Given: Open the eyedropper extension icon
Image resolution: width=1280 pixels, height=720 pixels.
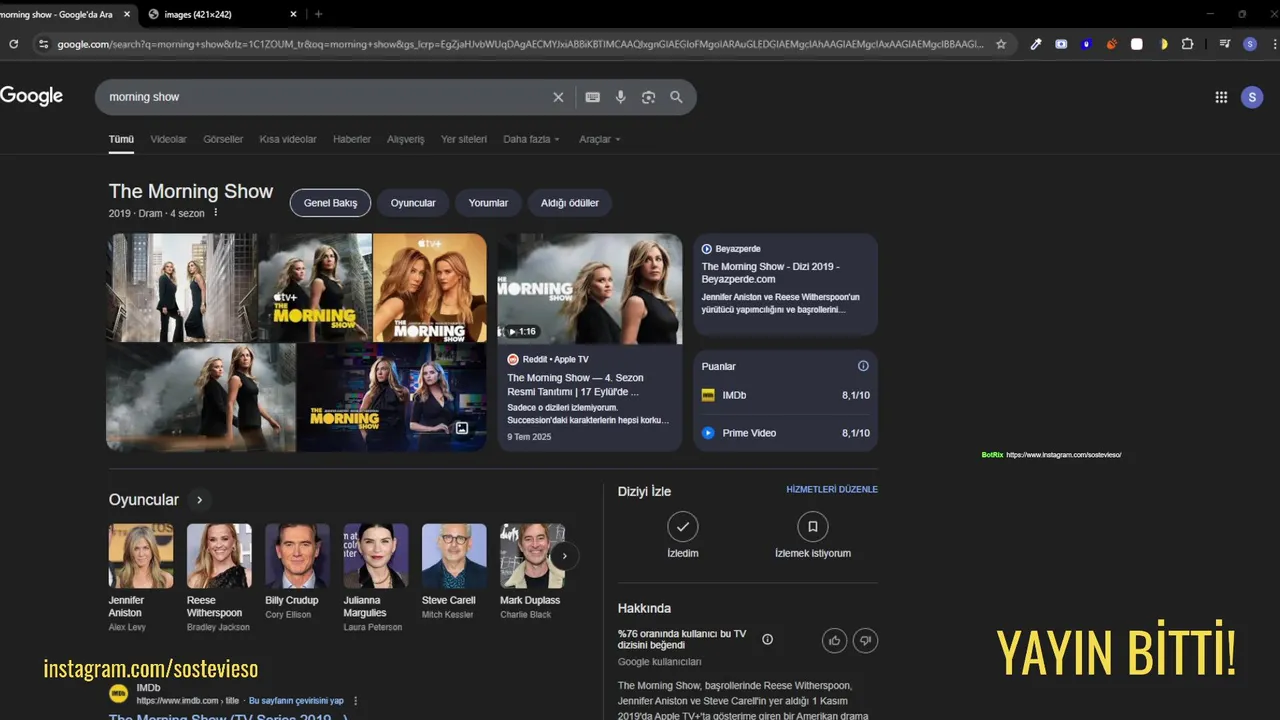Looking at the screenshot, I should click(x=1036, y=44).
